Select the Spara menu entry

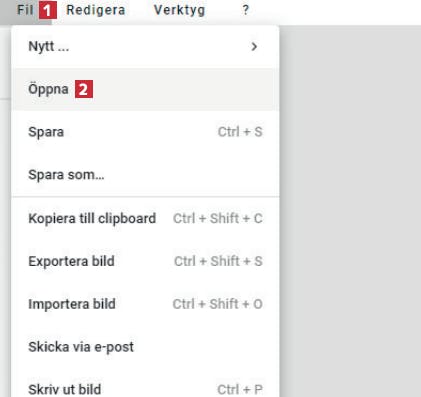point(145,132)
